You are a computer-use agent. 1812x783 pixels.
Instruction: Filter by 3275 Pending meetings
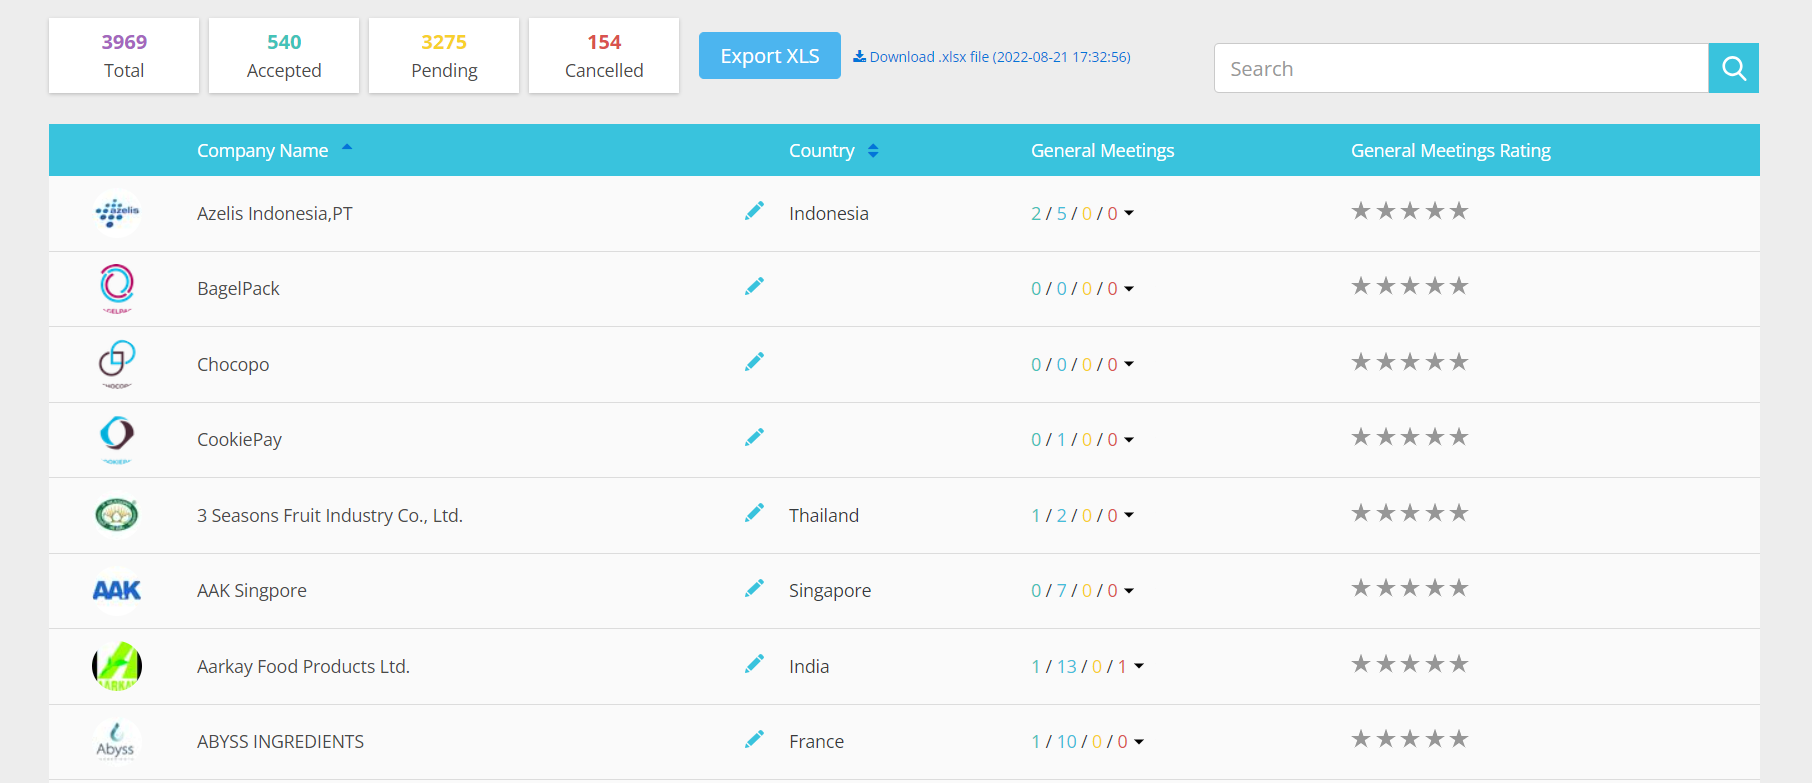pos(444,56)
